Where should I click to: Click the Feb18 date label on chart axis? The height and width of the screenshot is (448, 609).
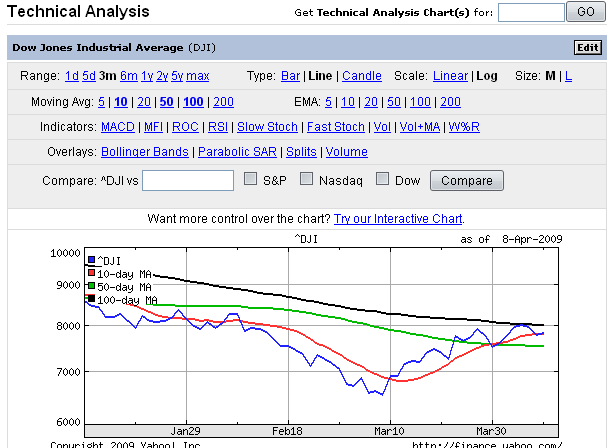[x=287, y=431]
